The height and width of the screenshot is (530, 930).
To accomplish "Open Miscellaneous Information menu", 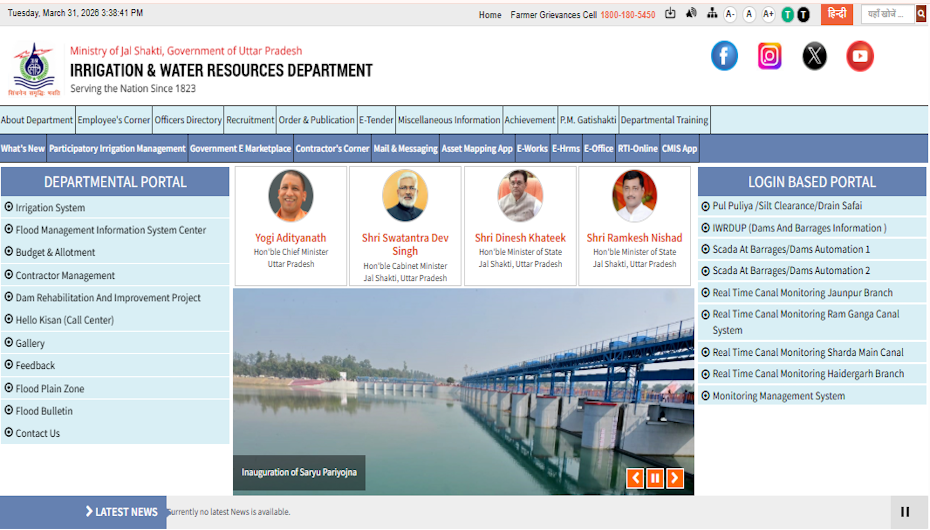I will [449, 120].
